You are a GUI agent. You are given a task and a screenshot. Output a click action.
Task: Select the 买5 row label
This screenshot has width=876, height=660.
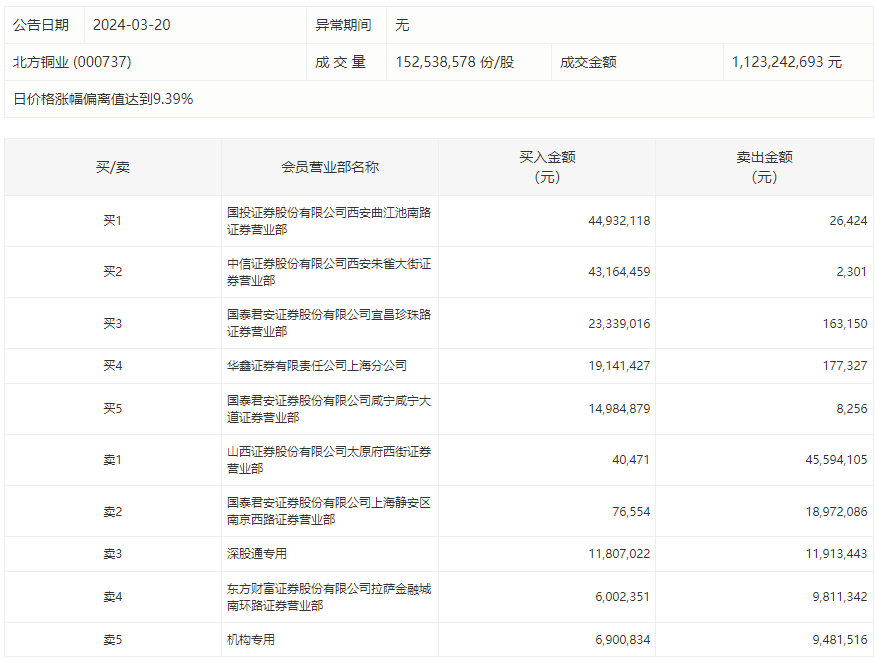pos(112,409)
